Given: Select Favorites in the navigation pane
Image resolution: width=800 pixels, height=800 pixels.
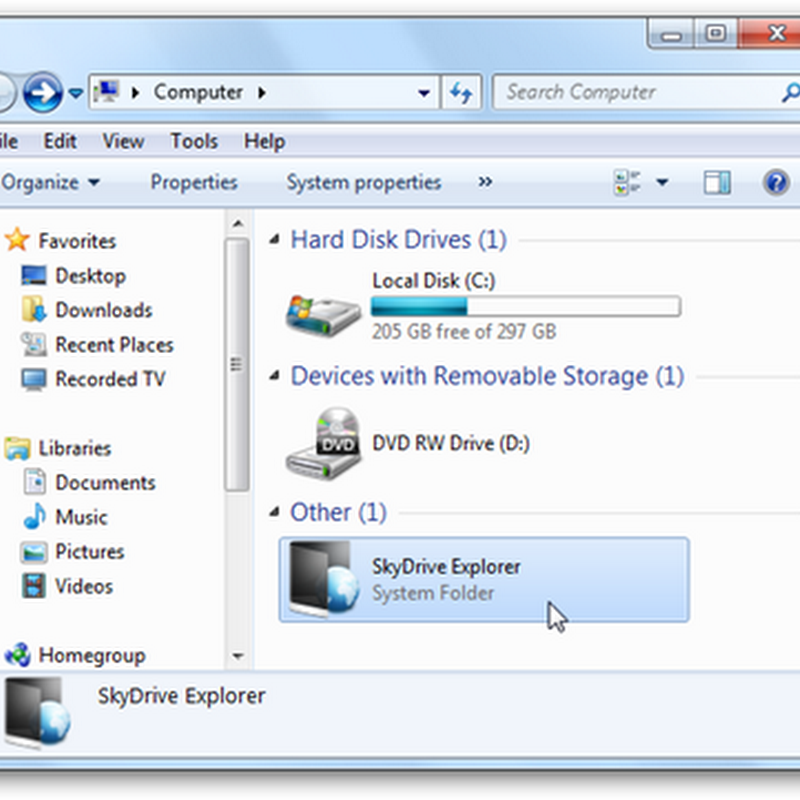Looking at the screenshot, I should click(77, 241).
